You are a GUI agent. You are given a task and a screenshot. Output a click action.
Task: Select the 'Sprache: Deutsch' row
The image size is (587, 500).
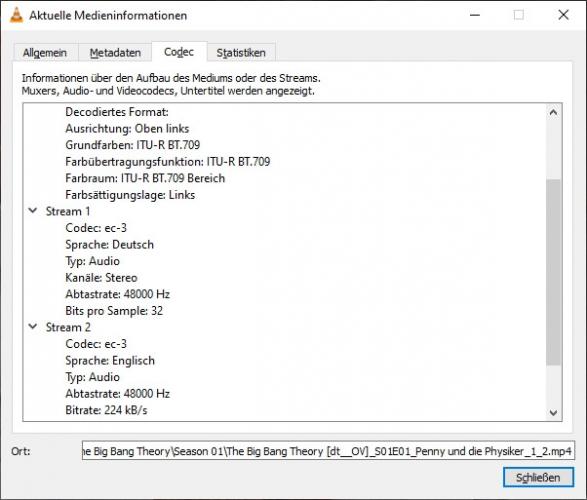point(109,245)
